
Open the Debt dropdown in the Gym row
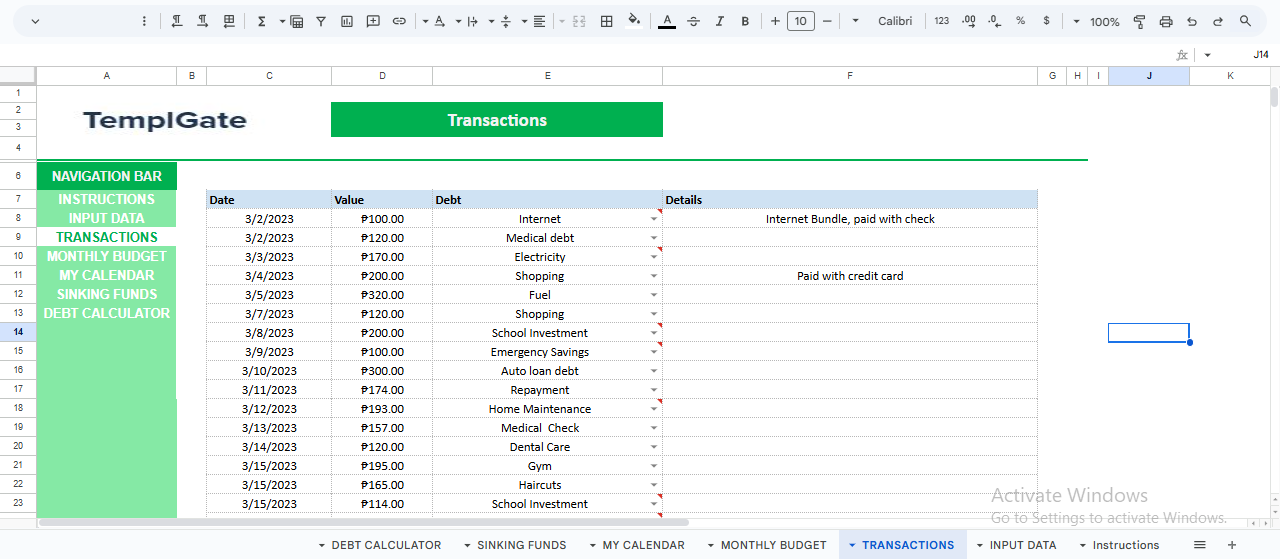pos(655,466)
